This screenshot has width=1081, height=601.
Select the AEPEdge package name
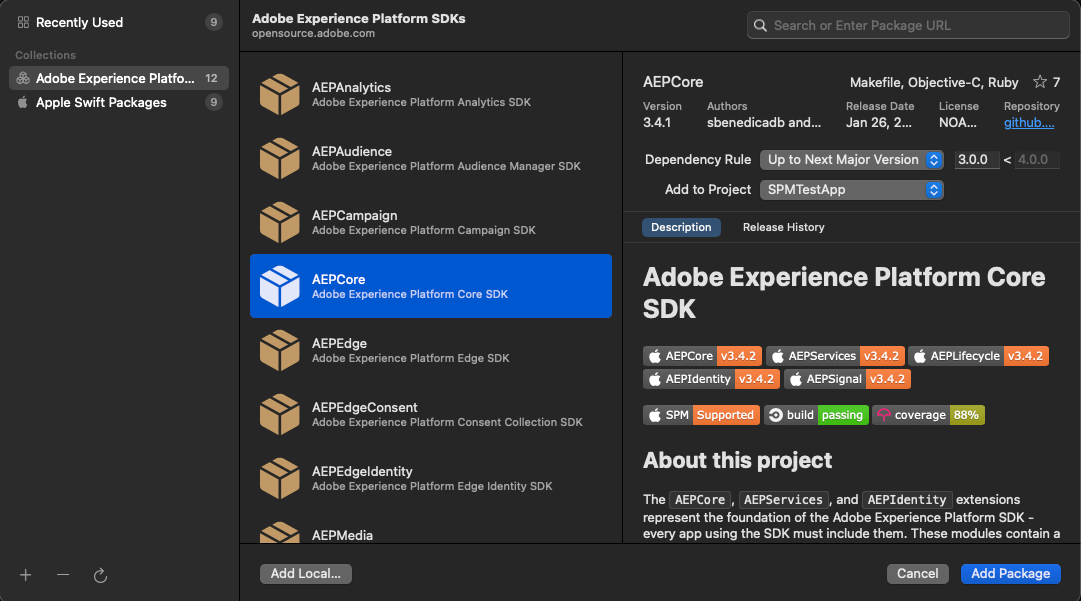[339, 343]
